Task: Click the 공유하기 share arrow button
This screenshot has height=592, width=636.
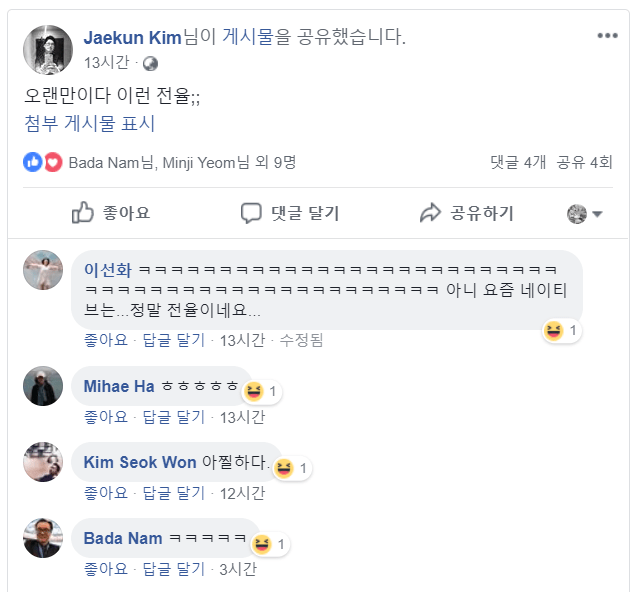Action: point(466,213)
